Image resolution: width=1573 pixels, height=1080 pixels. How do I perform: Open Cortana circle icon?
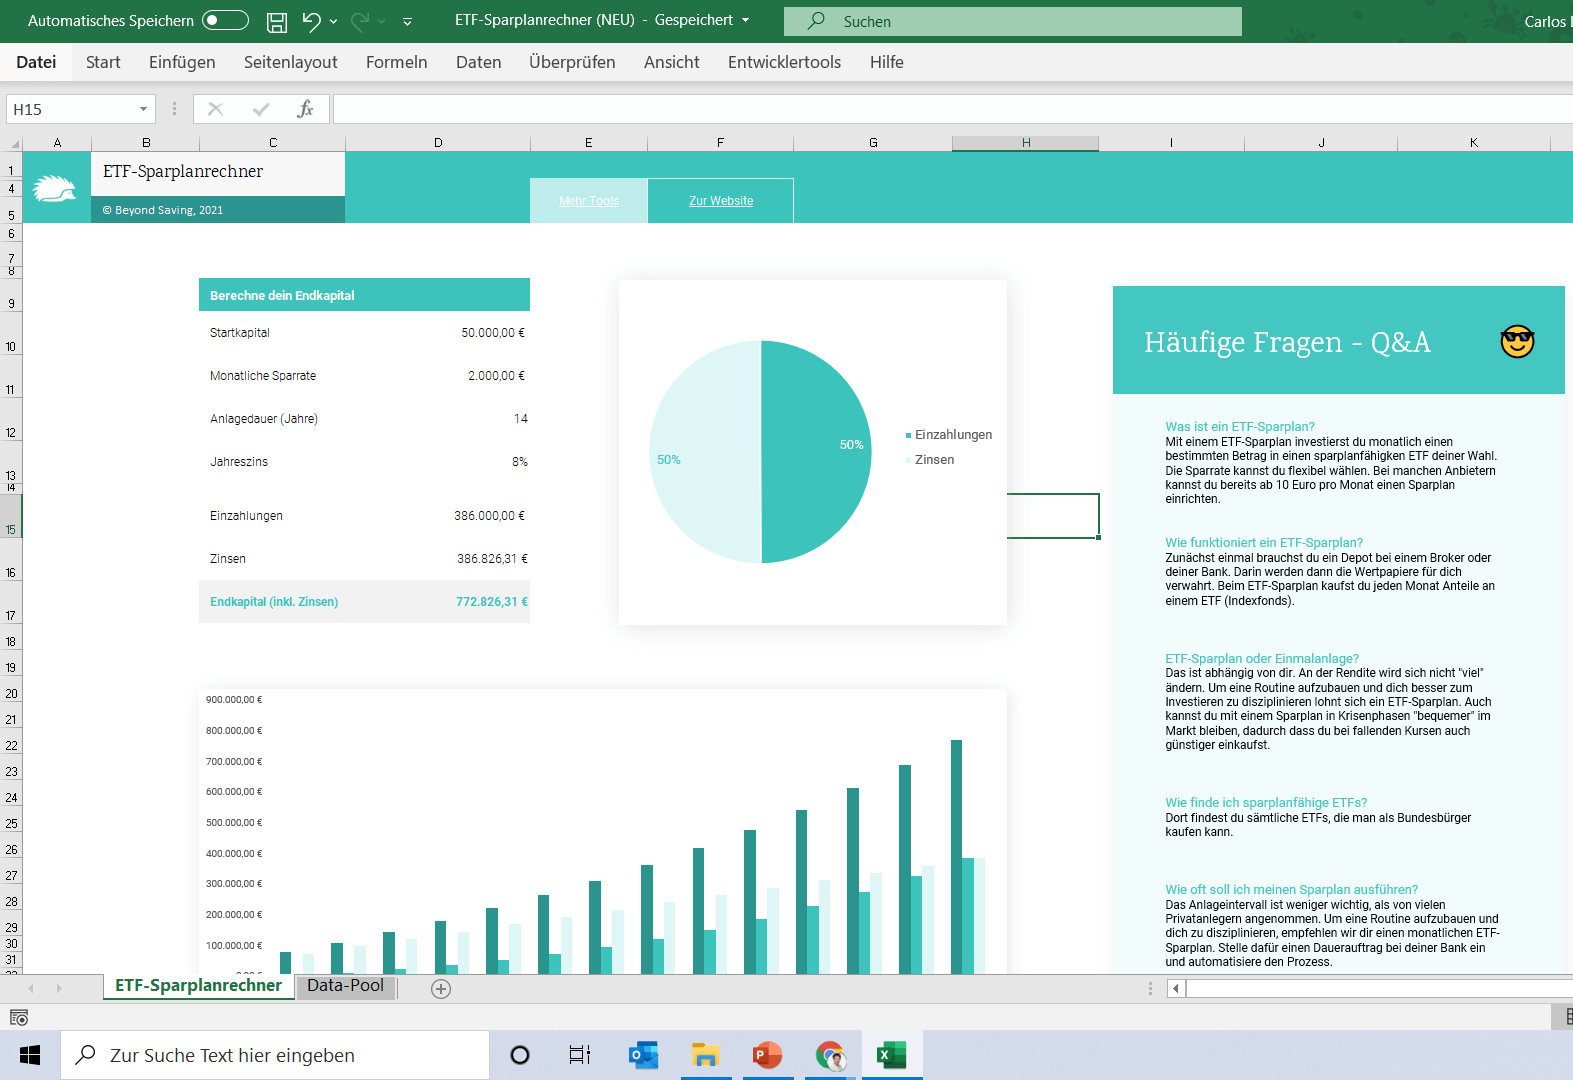pos(520,1055)
